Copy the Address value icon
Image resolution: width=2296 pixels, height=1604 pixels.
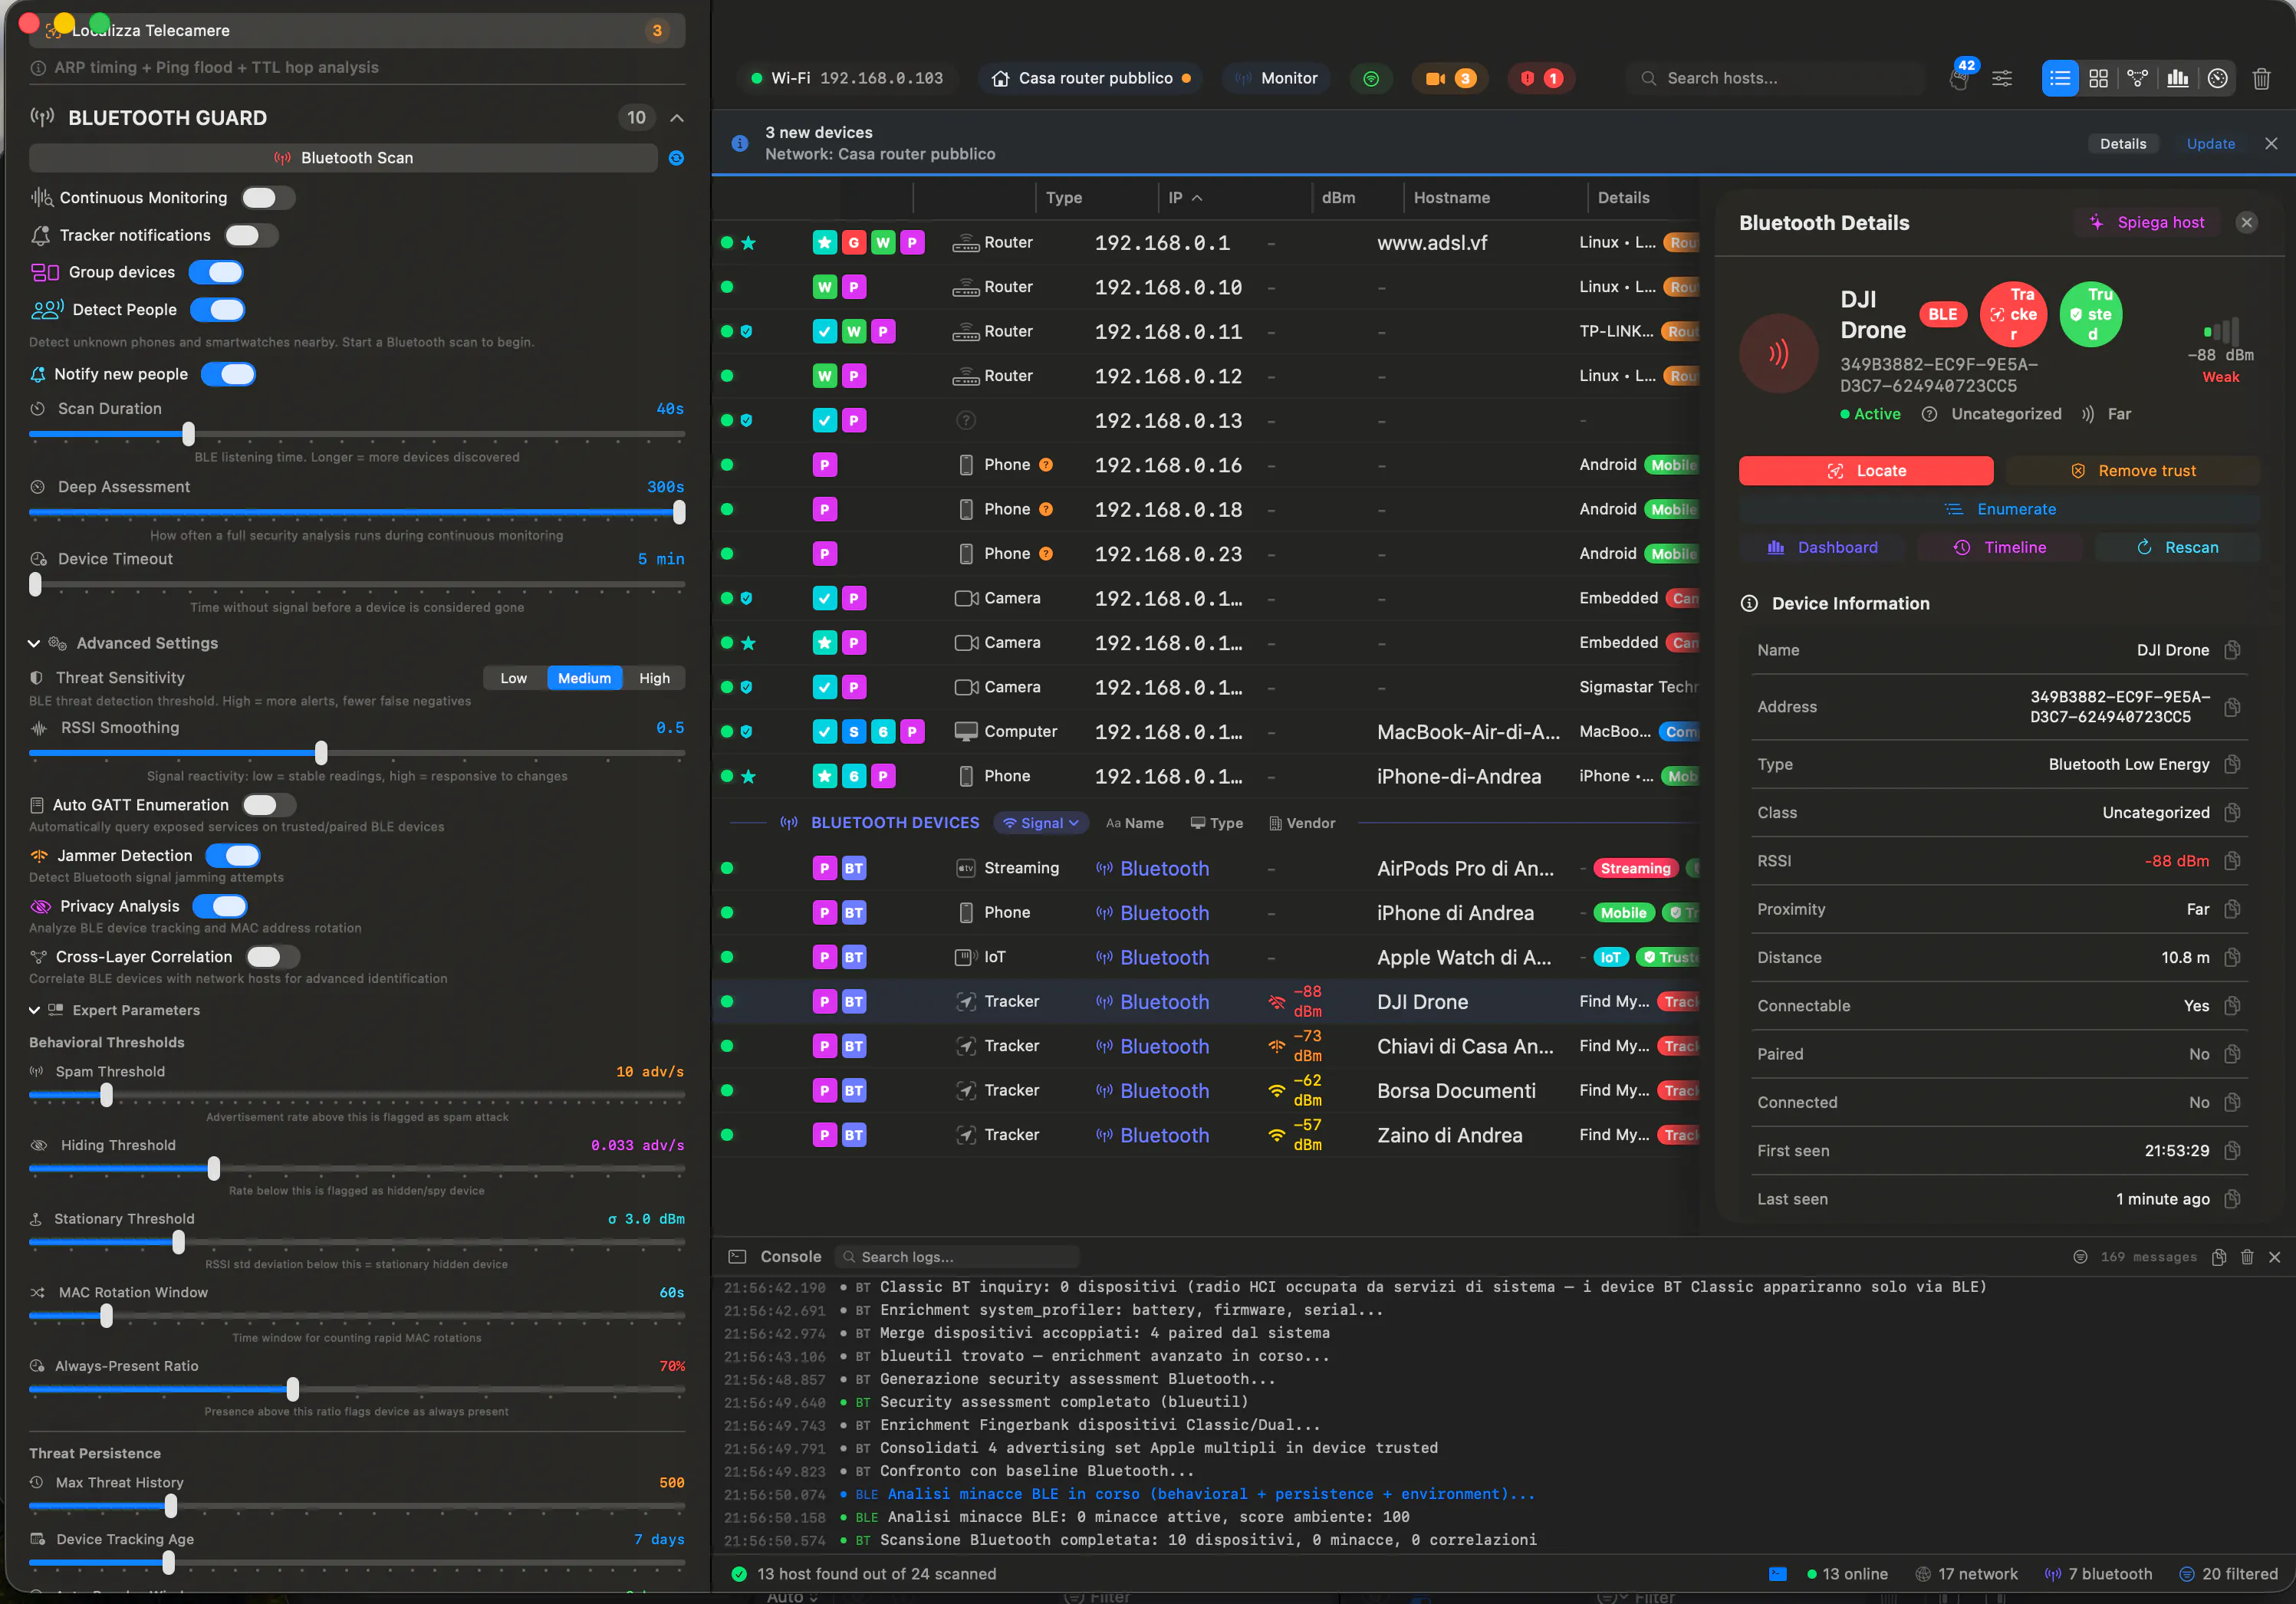(x=2231, y=707)
